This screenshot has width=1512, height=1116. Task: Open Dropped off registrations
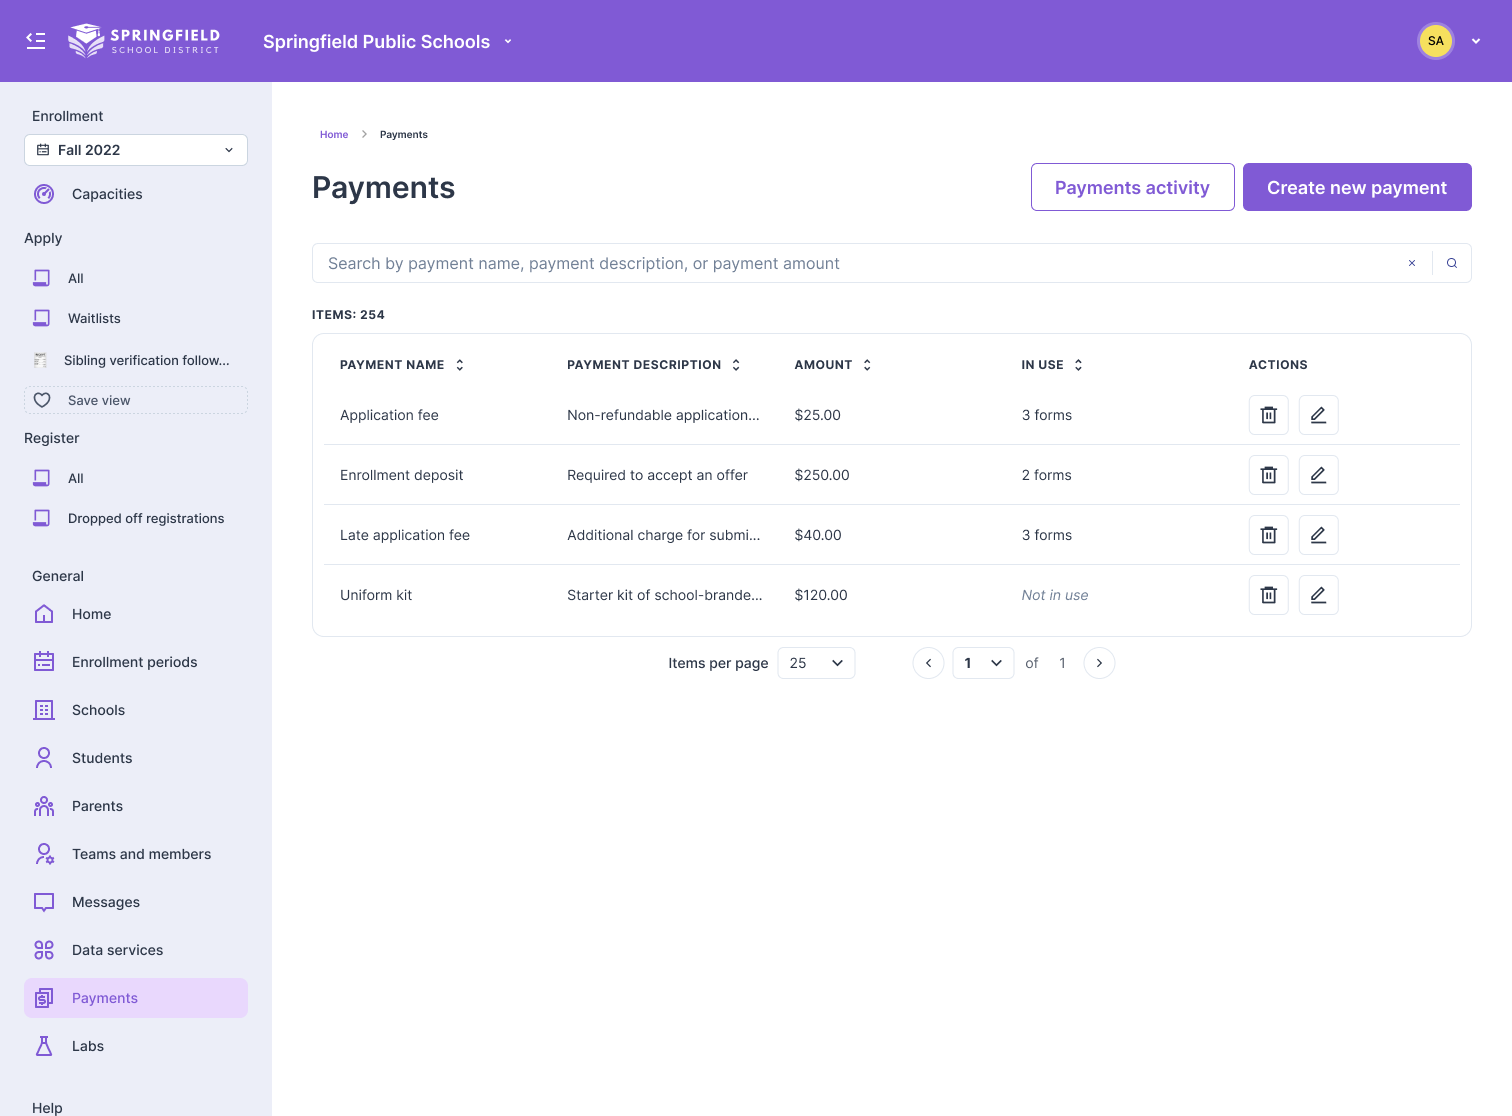pyautogui.click(x=136, y=518)
